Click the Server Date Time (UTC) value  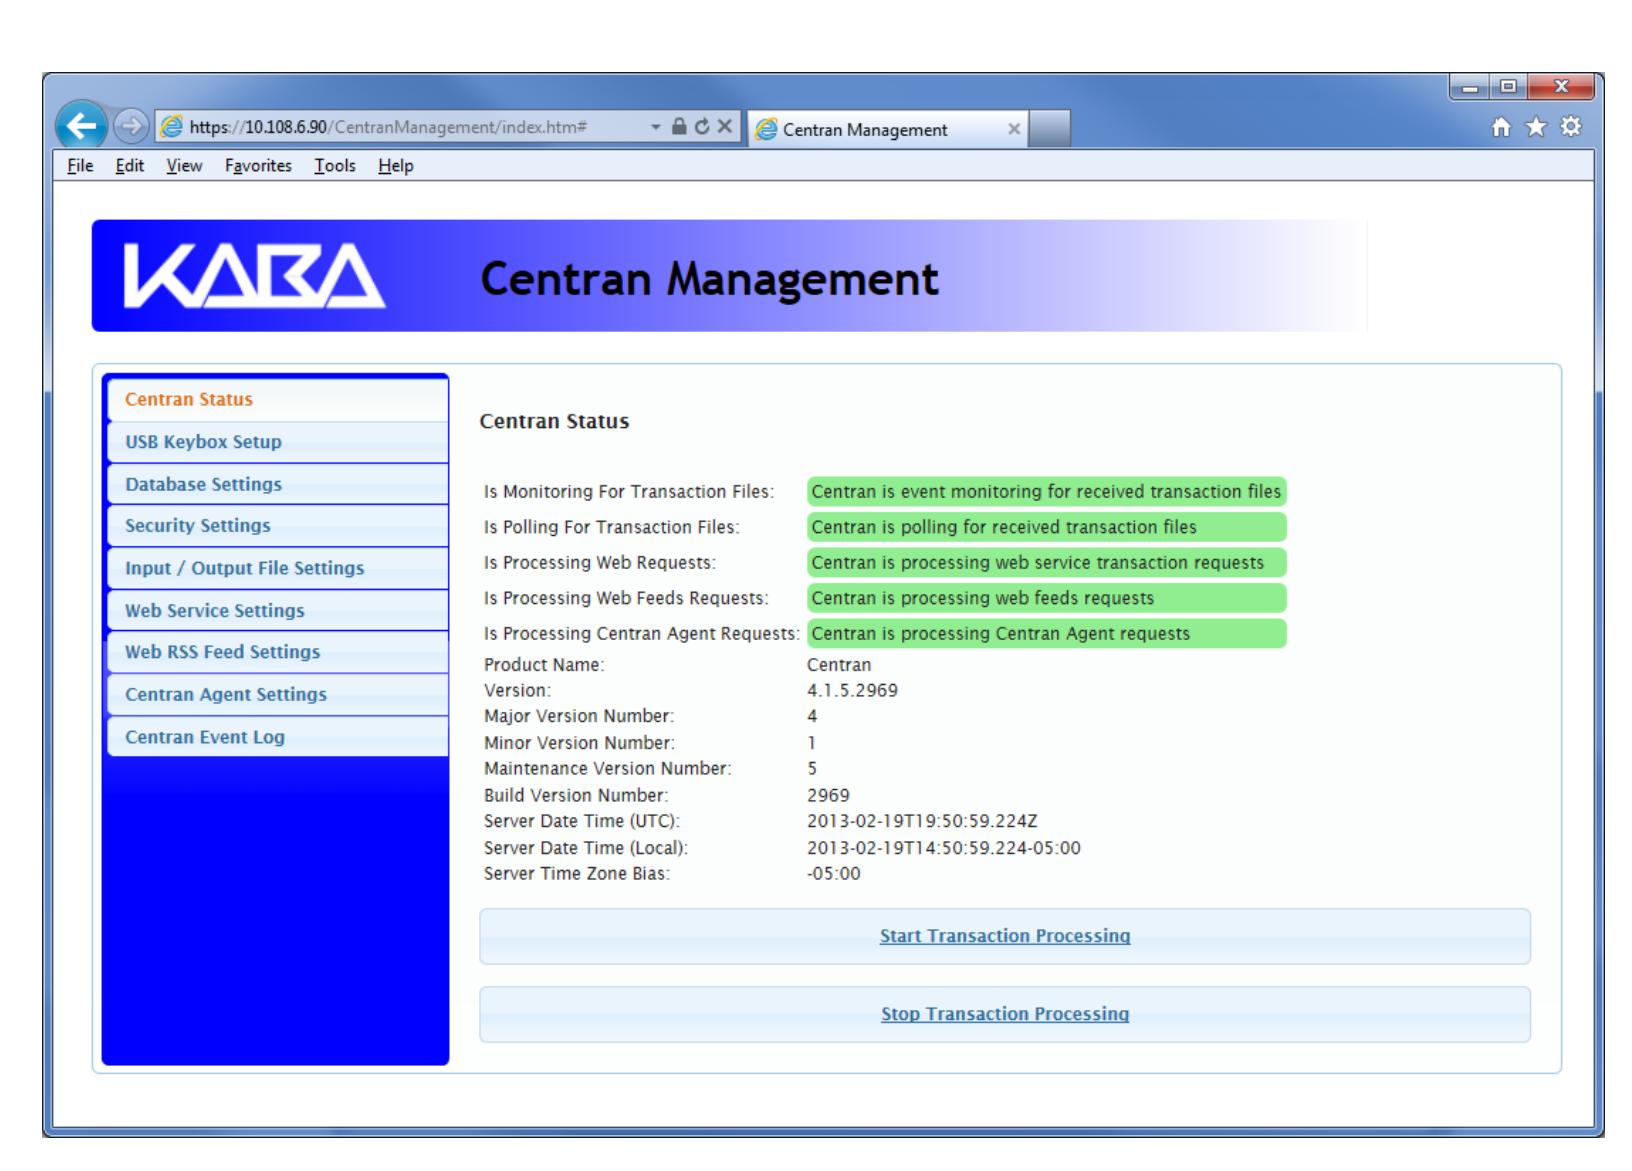pos(922,822)
